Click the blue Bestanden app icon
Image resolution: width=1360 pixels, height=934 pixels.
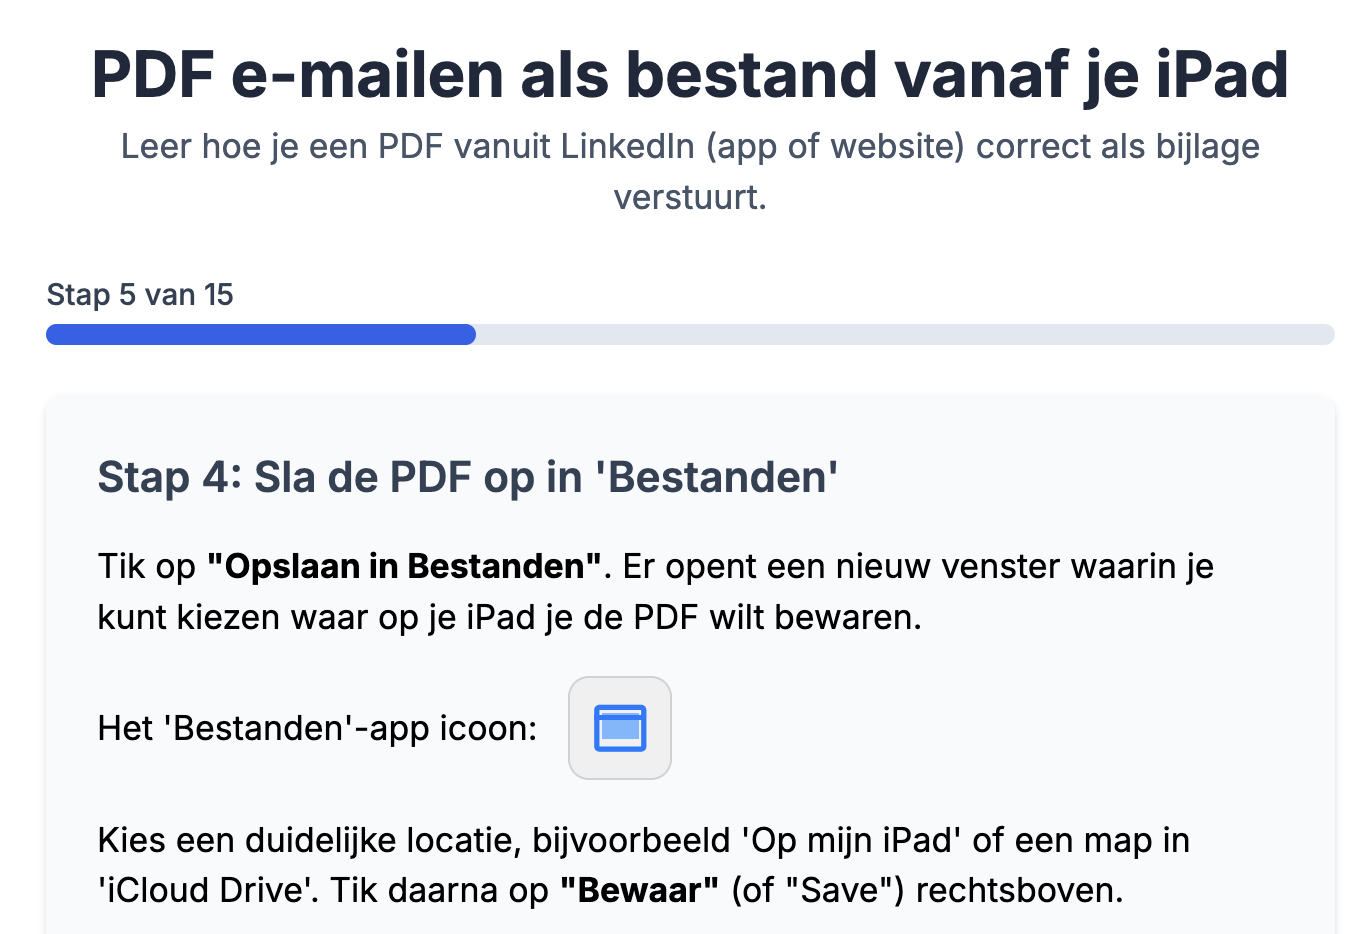pos(620,728)
